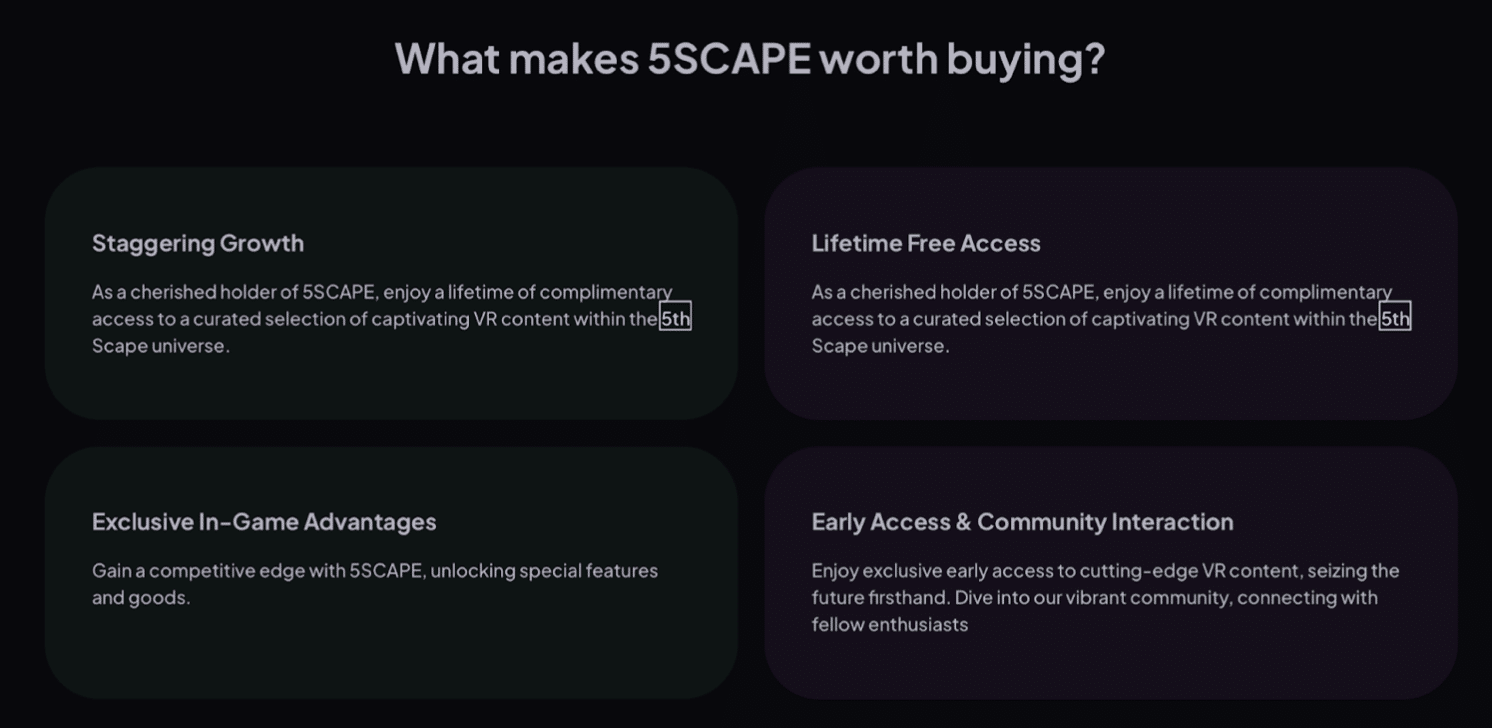1492x728 pixels.
Task: Click "and goods." in In-Game Advantages card
Action: tap(141, 598)
